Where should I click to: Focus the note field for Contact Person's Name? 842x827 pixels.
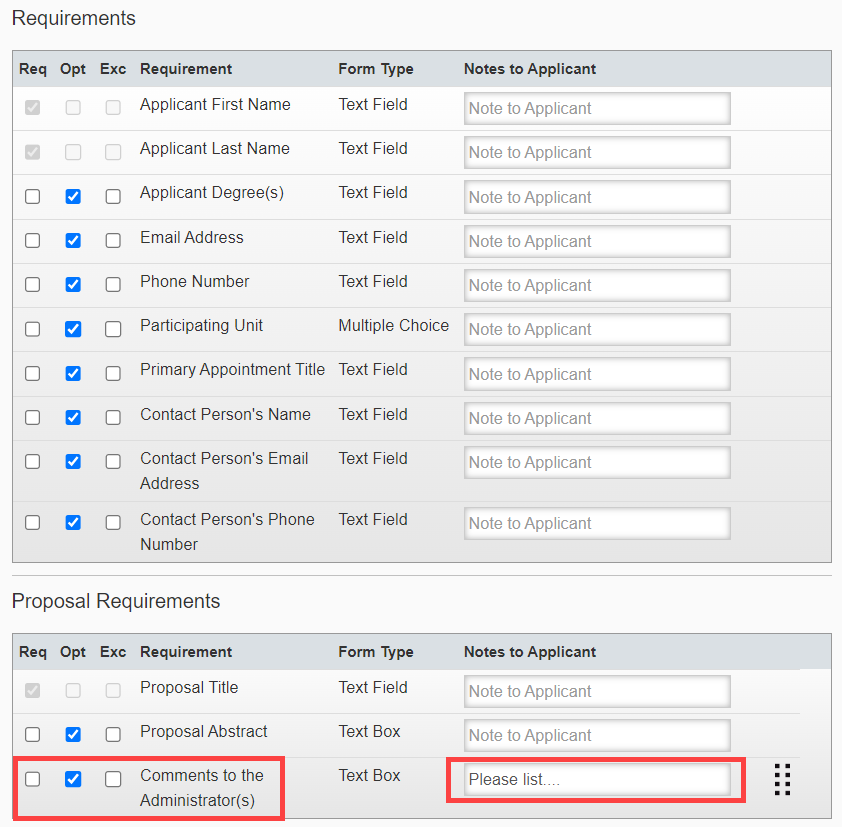point(597,418)
